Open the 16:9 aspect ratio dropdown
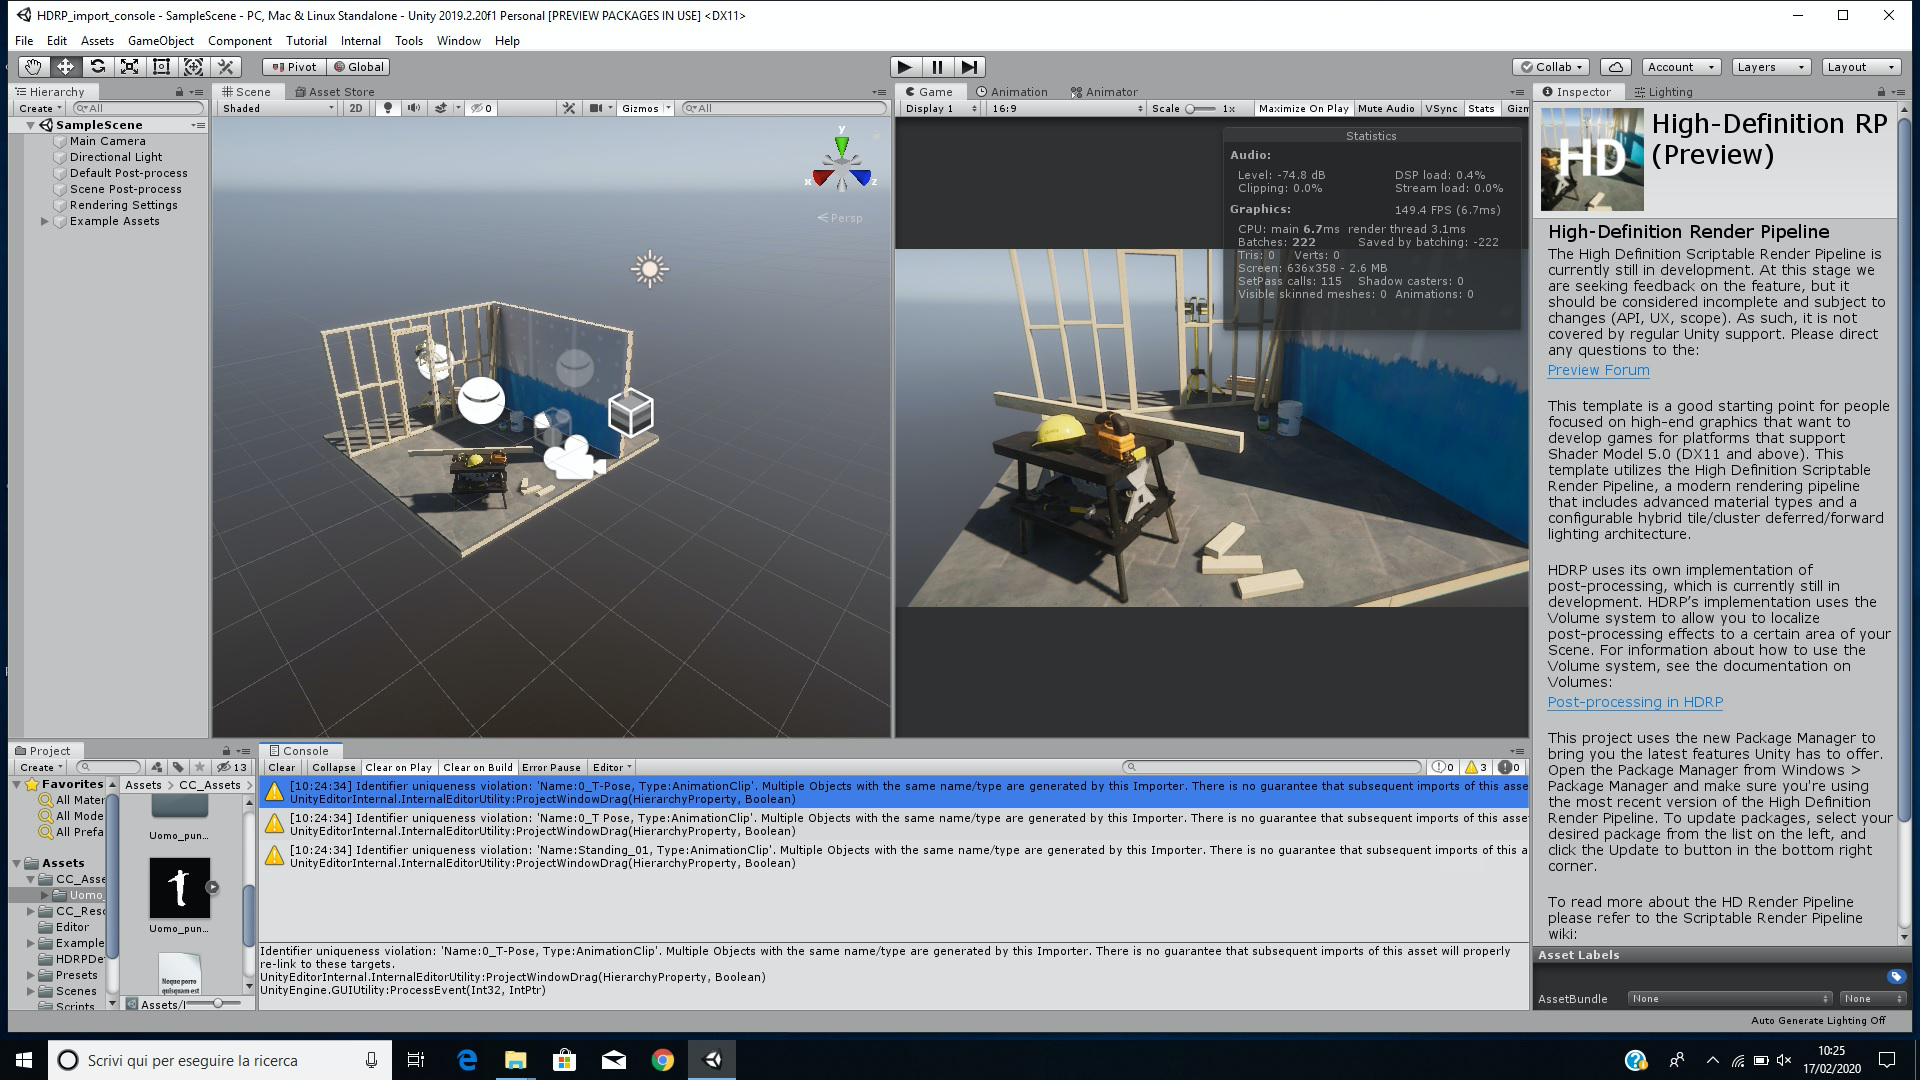The height and width of the screenshot is (1080, 1920). click(x=1067, y=108)
